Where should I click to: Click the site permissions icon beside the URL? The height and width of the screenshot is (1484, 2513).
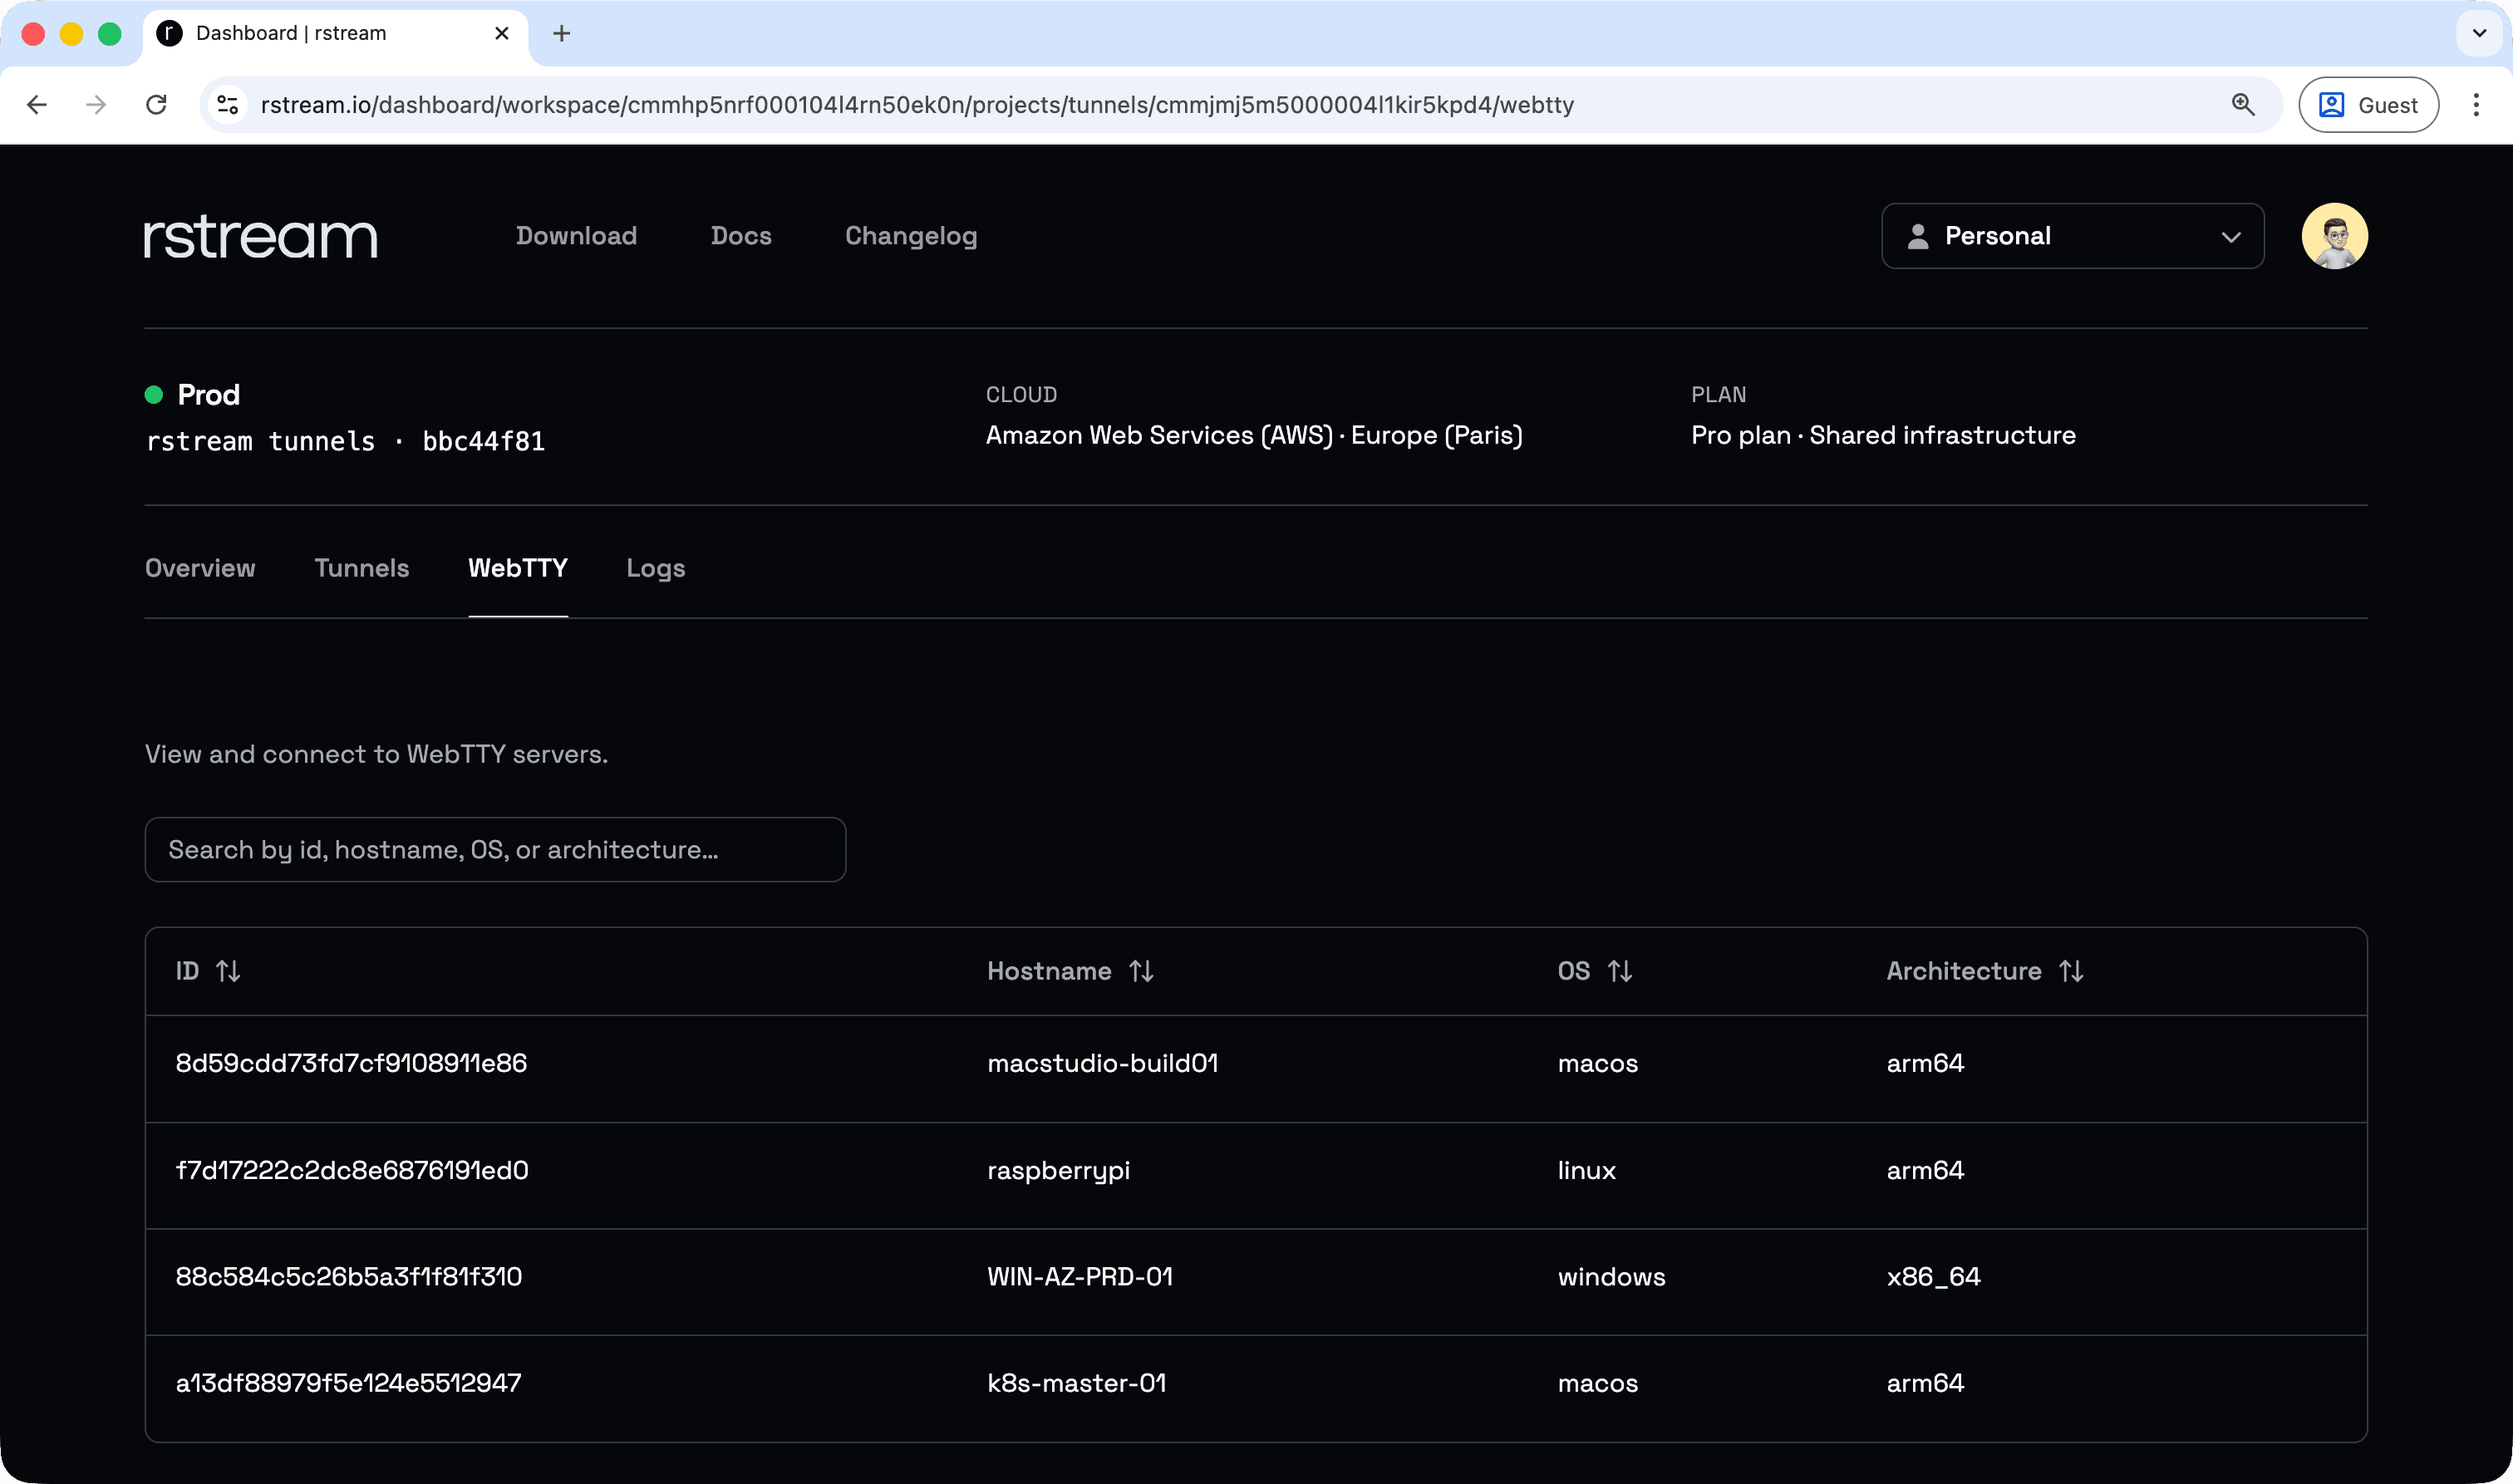tap(226, 104)
